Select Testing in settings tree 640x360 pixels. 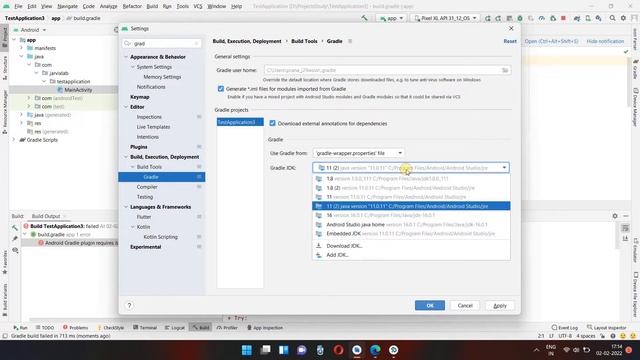(x=145, y=197)
